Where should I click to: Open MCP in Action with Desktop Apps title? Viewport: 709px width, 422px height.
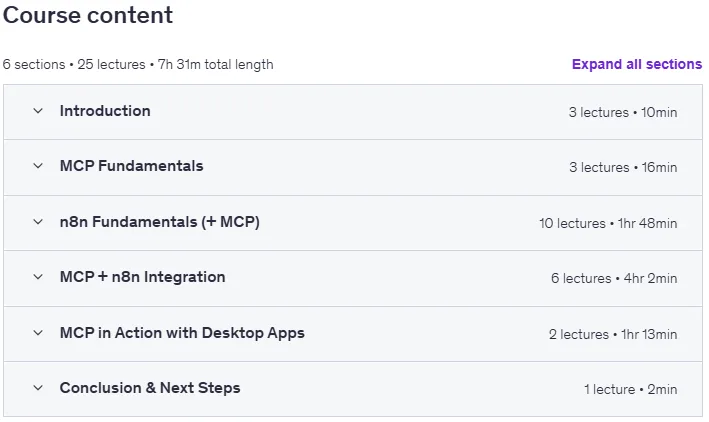tap(182, 333)
